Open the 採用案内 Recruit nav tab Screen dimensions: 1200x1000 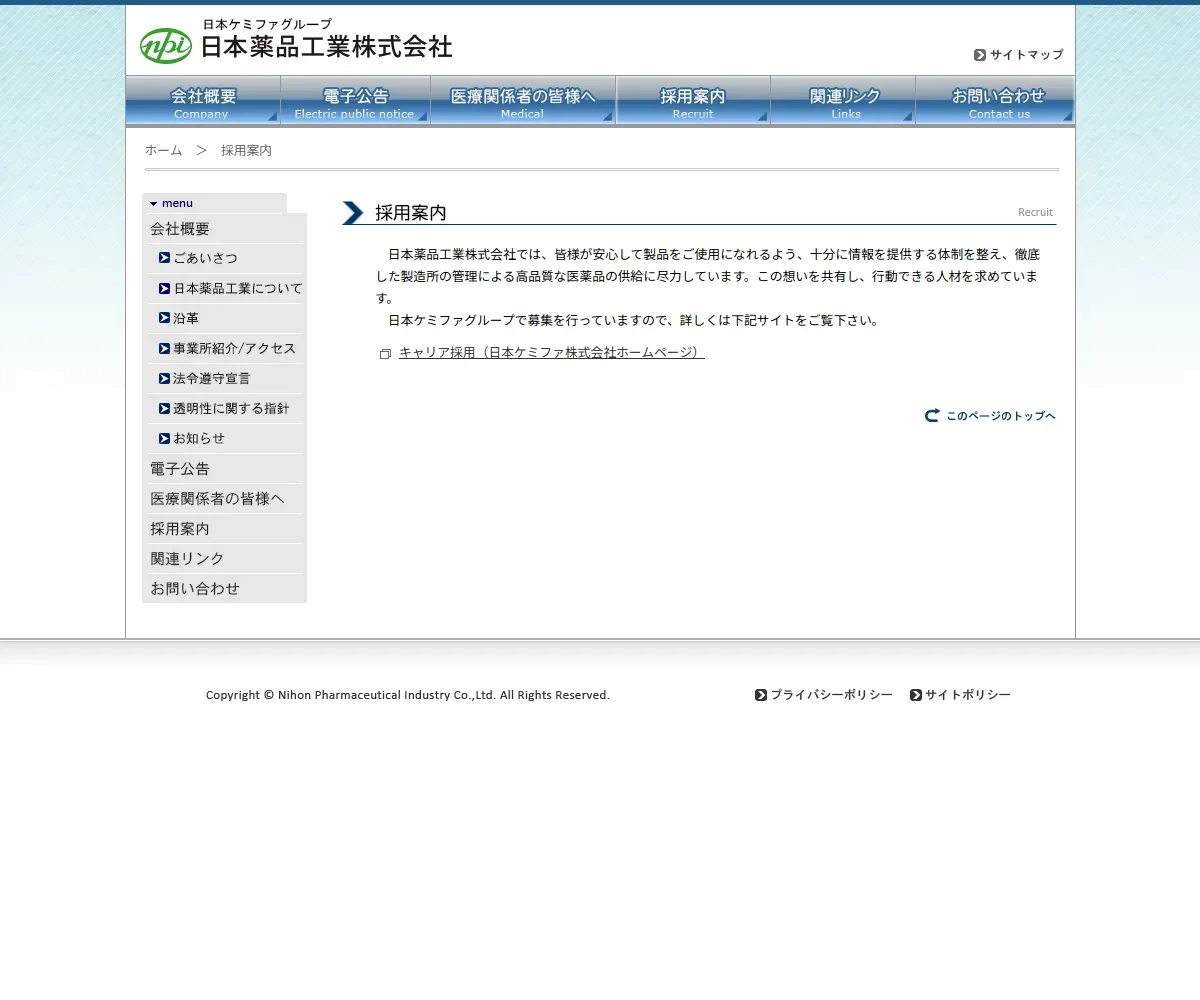click(693, 101)
